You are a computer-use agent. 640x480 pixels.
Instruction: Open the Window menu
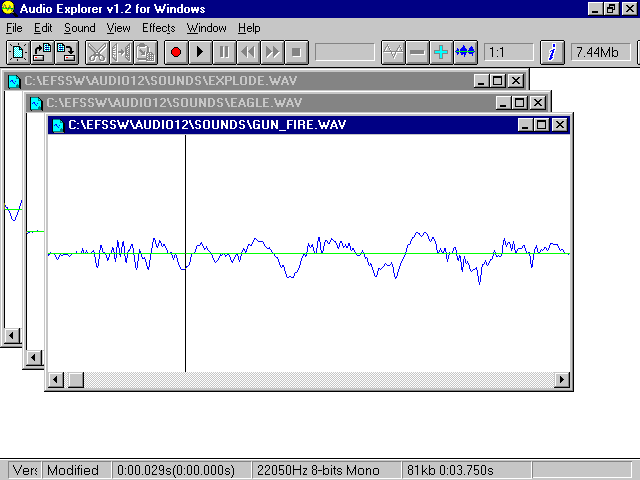(x=207, y=28)
